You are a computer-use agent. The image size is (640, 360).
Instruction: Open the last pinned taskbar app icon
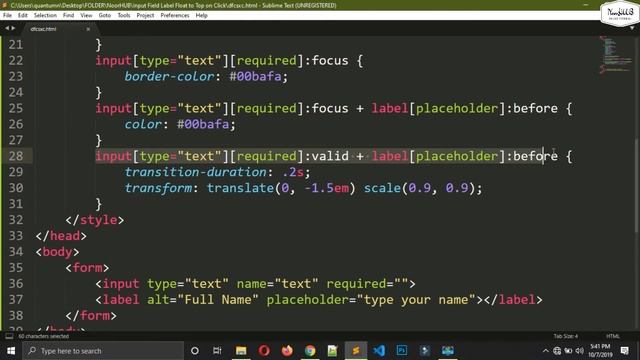point(448,351)
